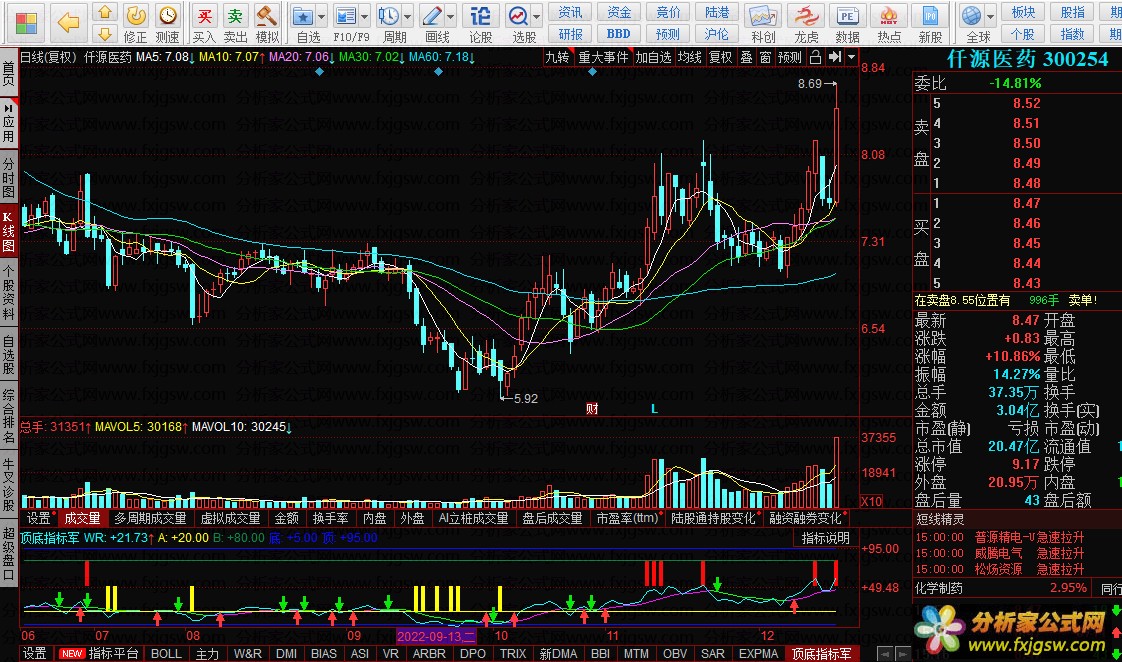Click the 板块 button
1122x662 pixels.
[x=1023, y=12]
